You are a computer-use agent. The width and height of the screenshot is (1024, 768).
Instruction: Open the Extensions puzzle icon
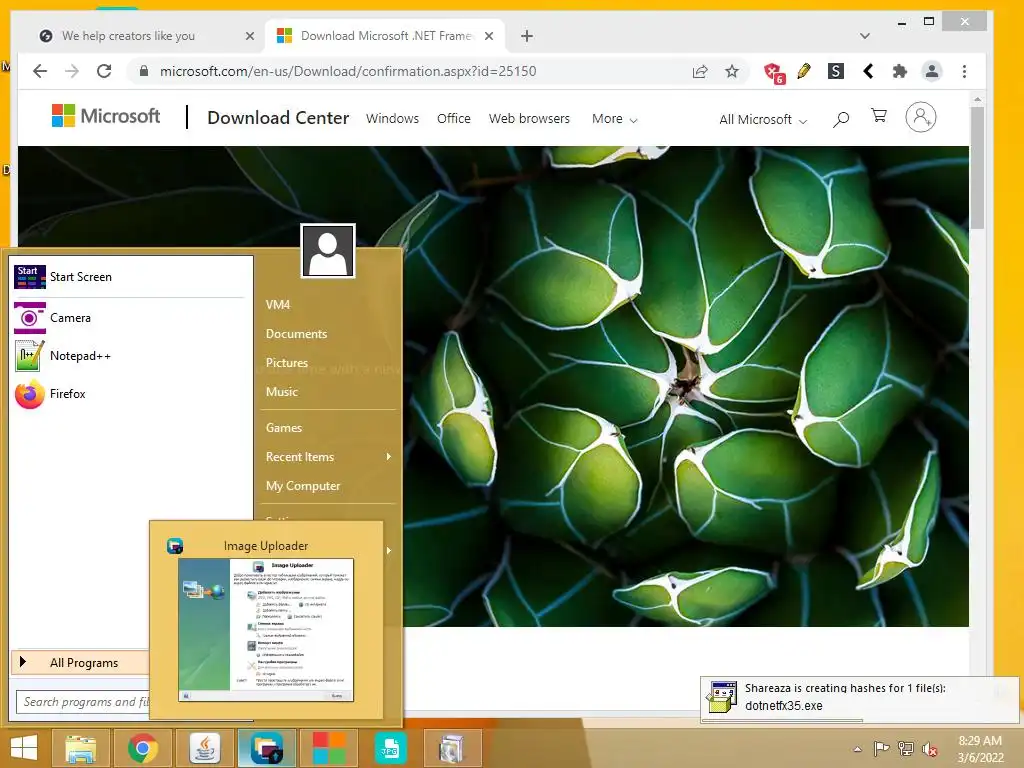pyautogui.click(x=900, y=71)
